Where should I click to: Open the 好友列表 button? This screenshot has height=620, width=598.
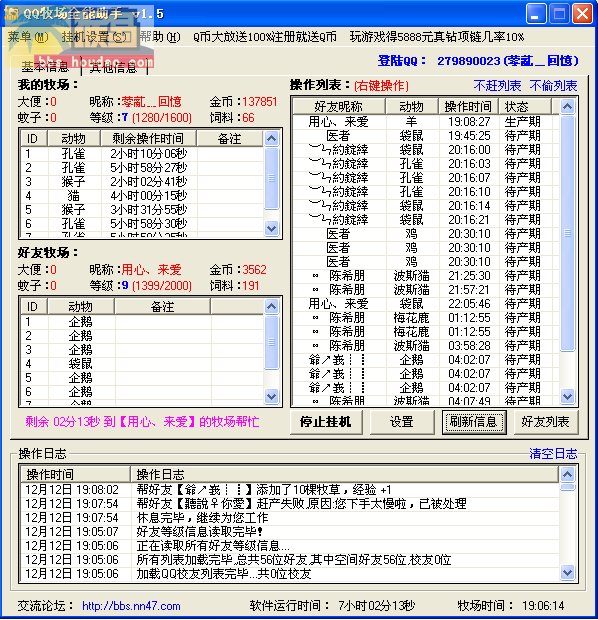click(x=545, y=422)
